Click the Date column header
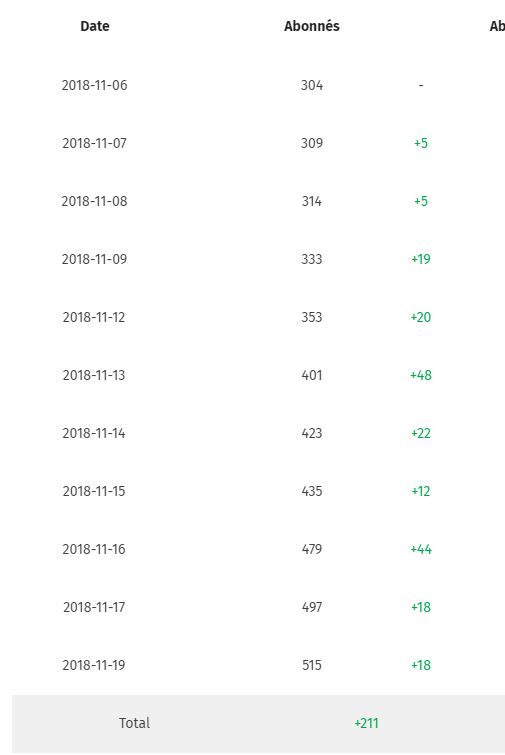The width and height of the screenshot is (505, 755). coord(94,26)
